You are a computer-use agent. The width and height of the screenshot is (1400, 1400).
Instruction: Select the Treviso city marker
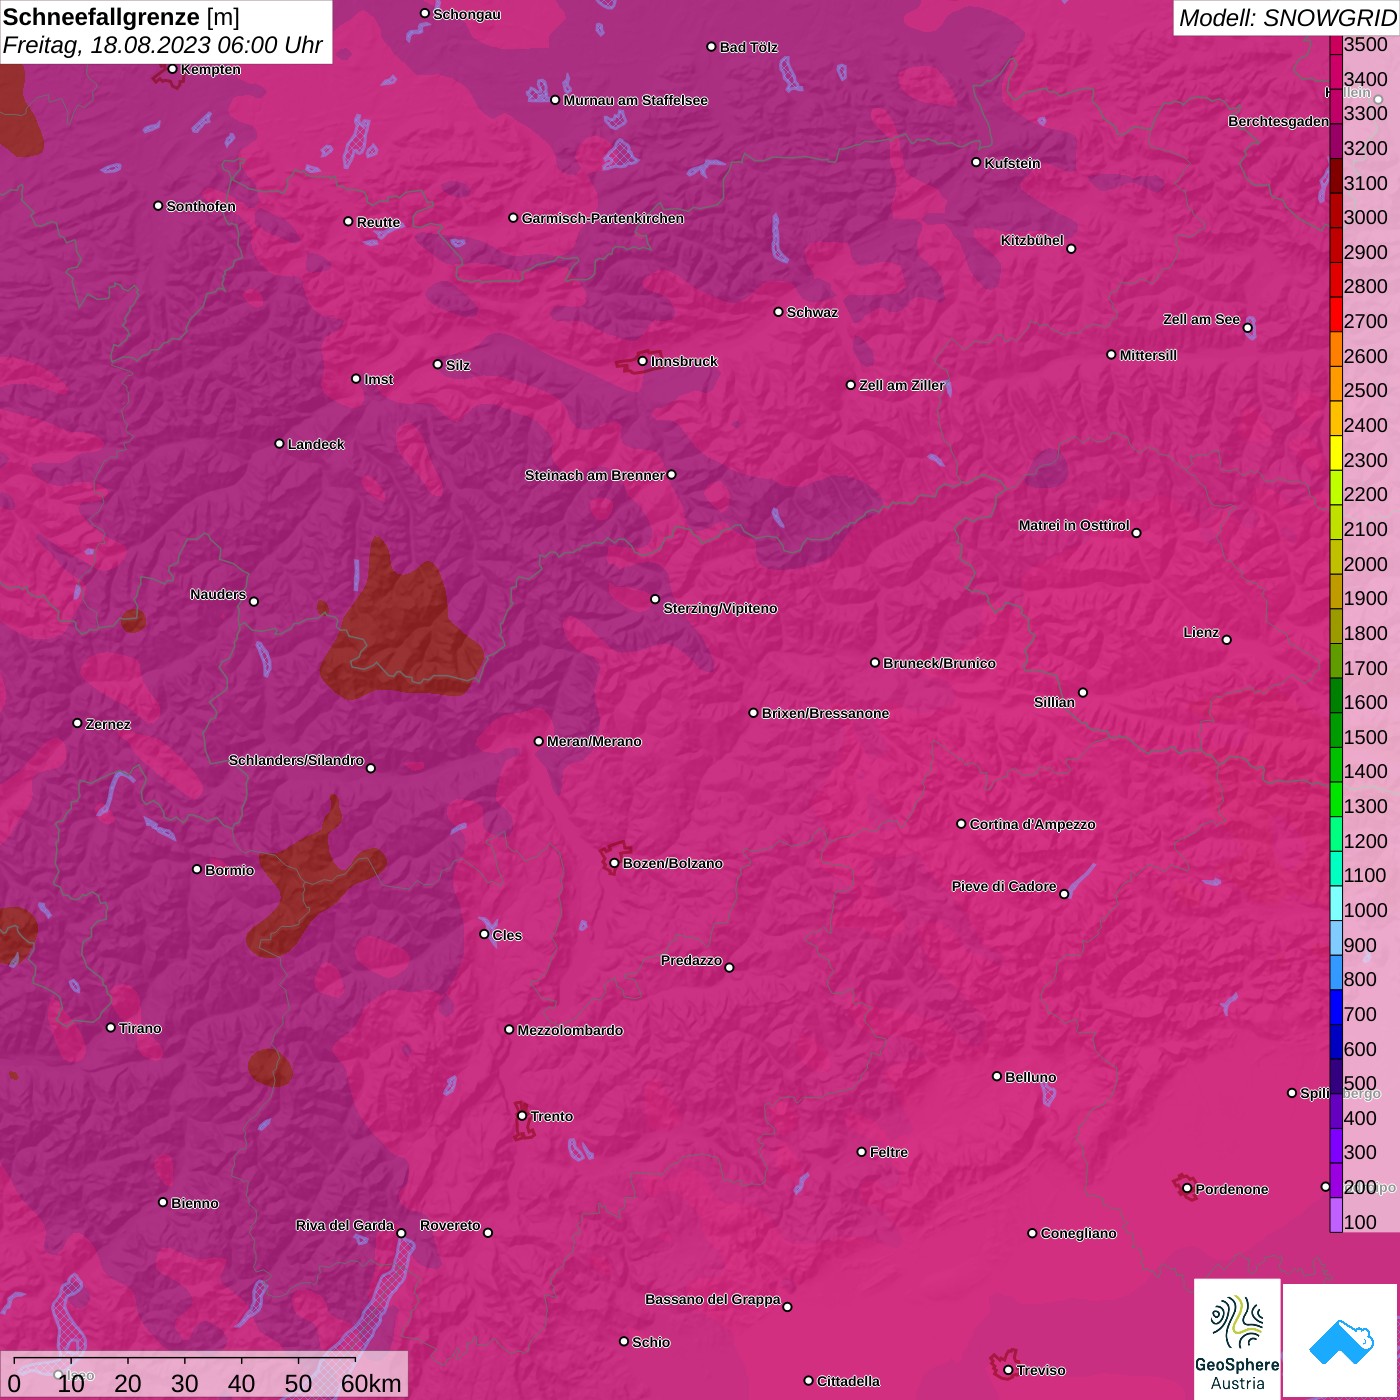[1008, 1370]
